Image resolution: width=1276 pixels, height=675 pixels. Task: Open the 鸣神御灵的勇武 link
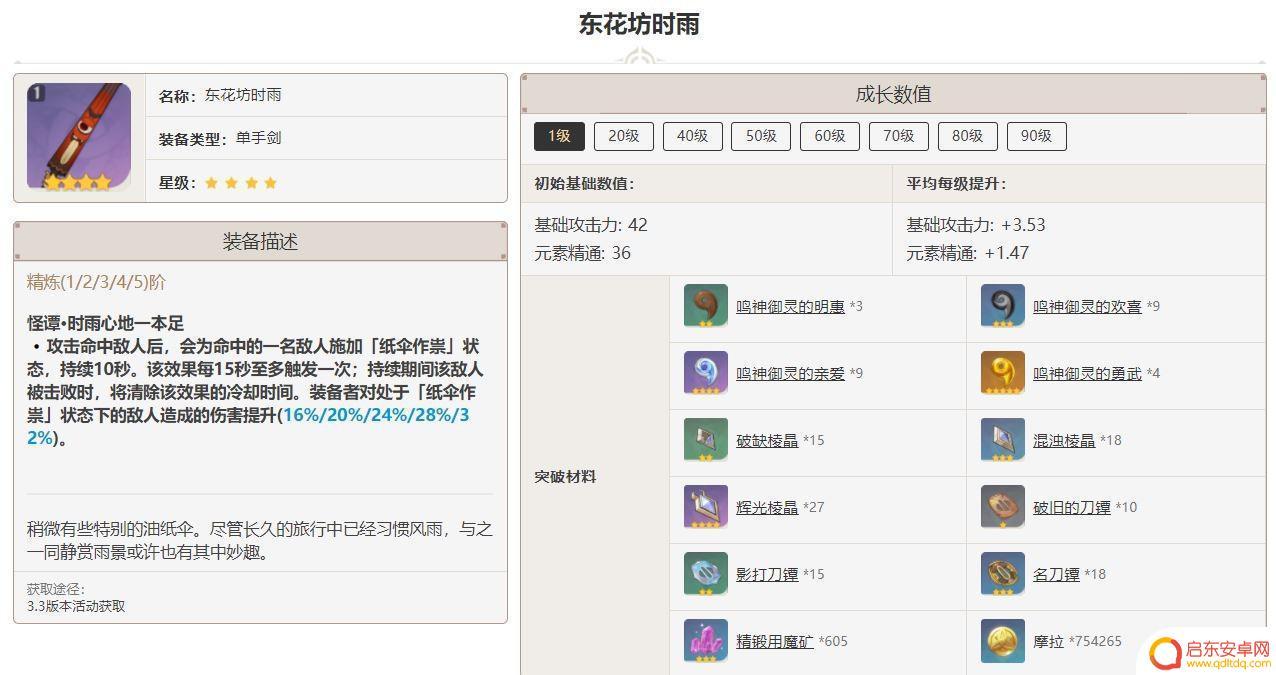1087,373
